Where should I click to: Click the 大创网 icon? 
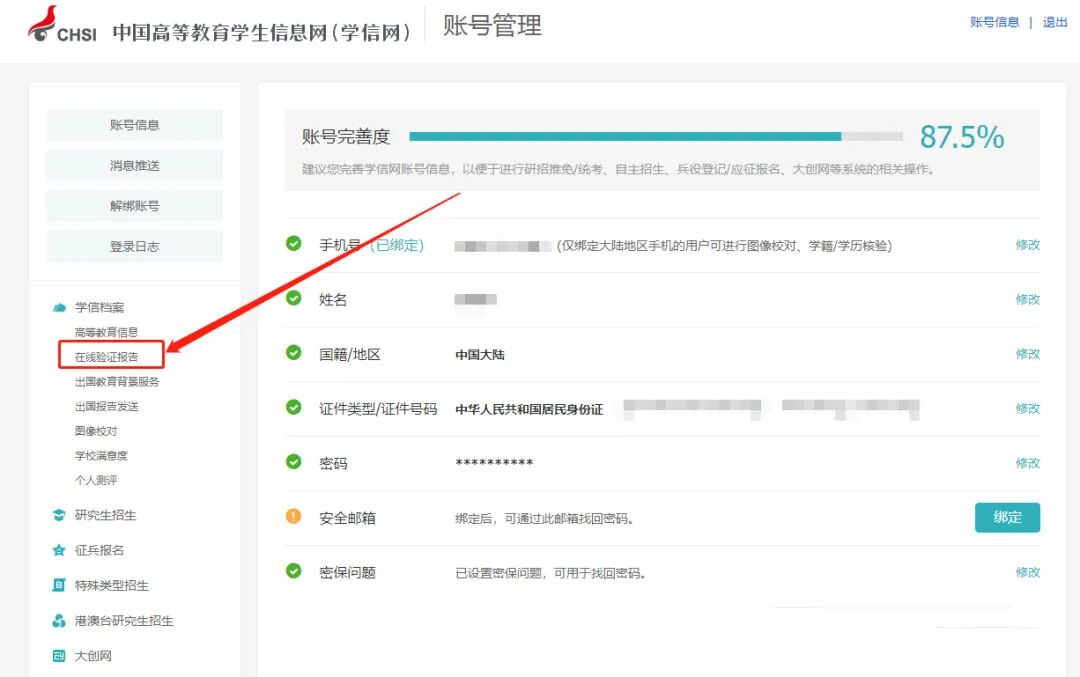pyautogui.click(x=59, y=656)
